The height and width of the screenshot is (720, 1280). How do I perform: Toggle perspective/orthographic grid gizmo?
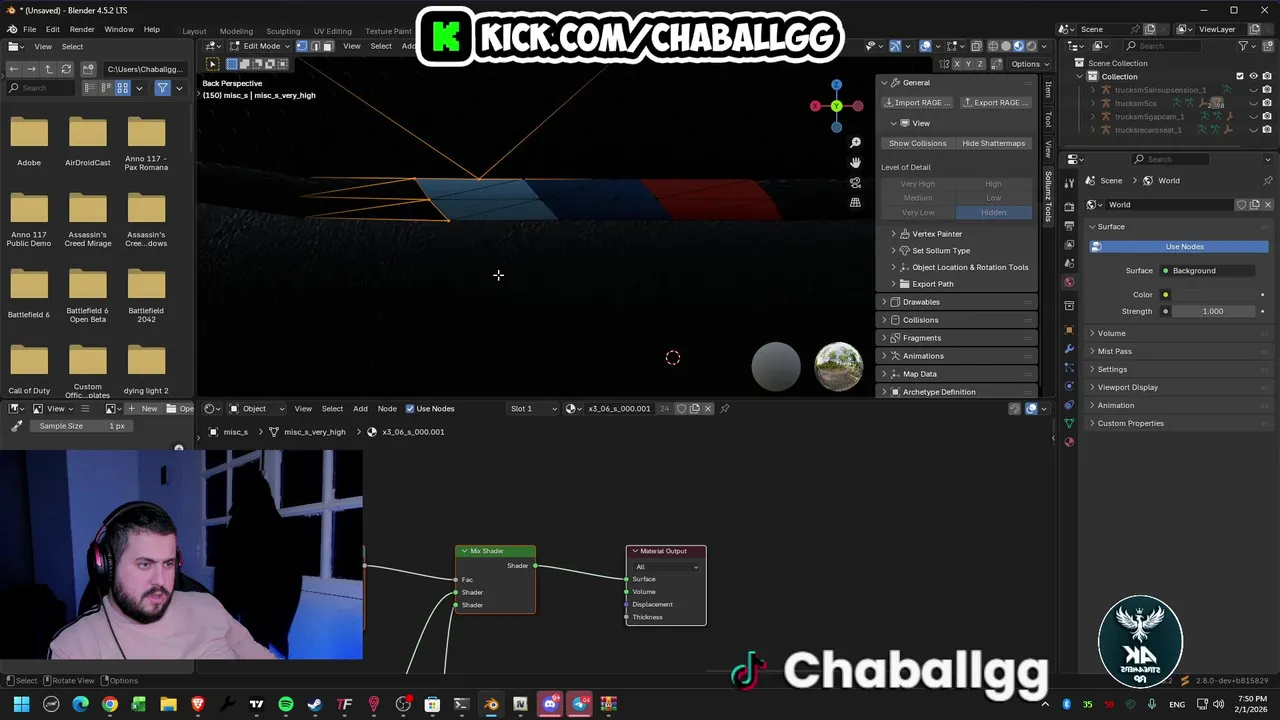point(855,203)
